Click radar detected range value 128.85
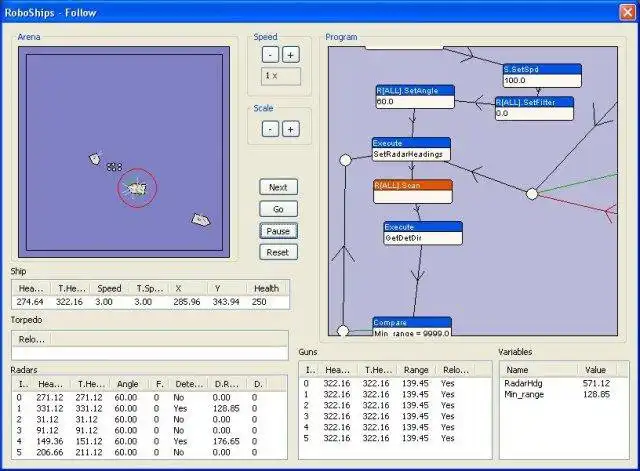The image size is (640, 471). click(x=226, y=409)
